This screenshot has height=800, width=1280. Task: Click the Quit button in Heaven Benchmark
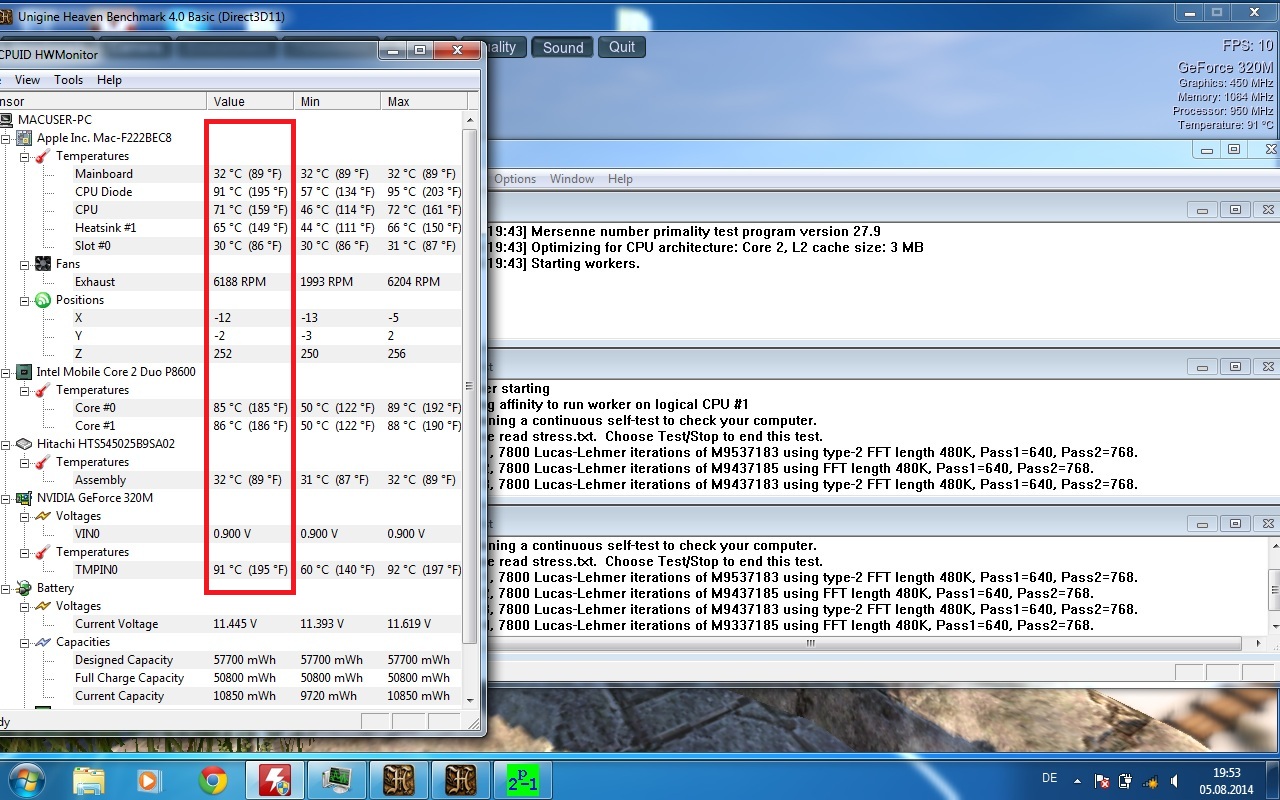[622, 47]
